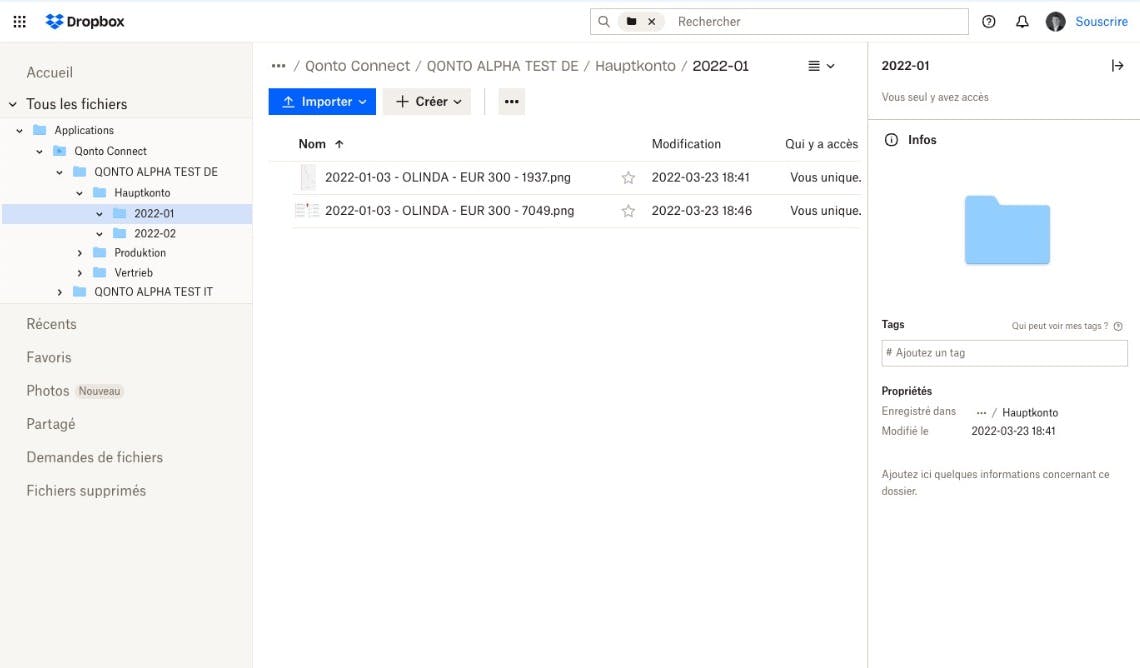1140x668 pixels.
Task: Open the help icon in the top bar
Action: coord(989,21)
